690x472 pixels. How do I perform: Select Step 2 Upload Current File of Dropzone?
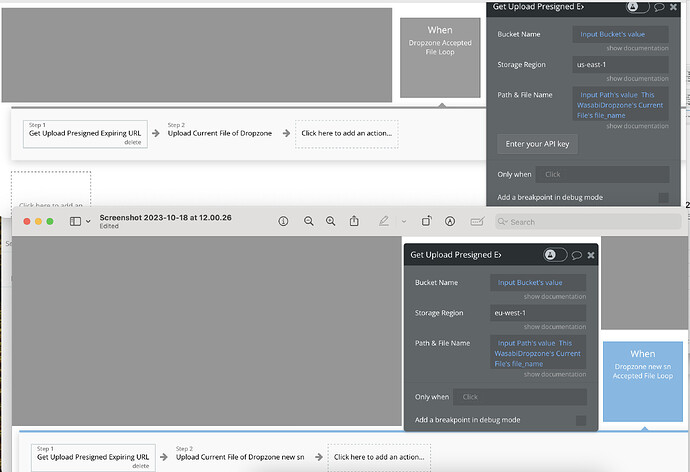pos(220,133)
